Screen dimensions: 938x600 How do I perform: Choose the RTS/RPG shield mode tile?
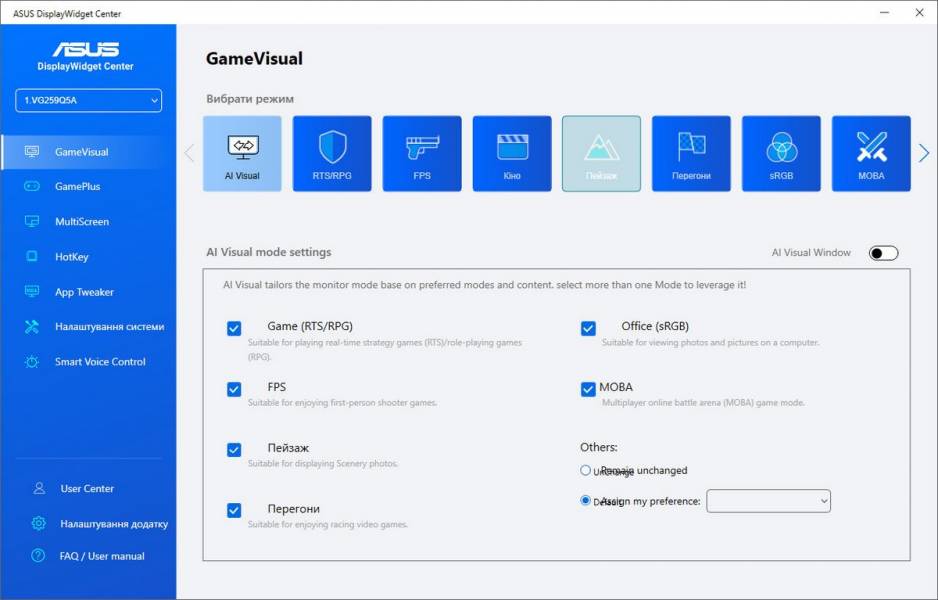[332, 153]
